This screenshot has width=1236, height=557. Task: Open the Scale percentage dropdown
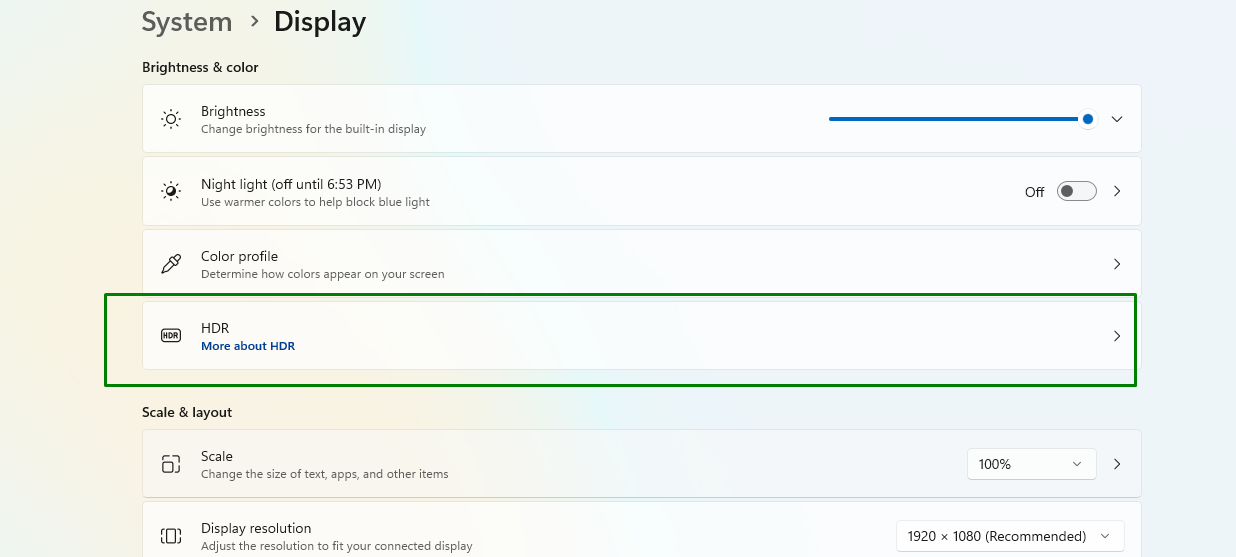(1031, 464)
